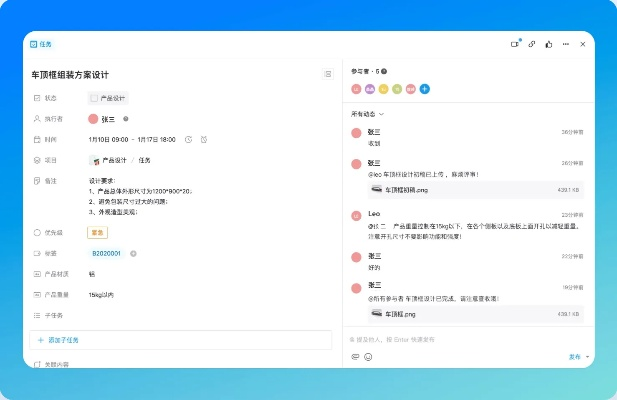
Task: Click the copy link icon in header
Action: (532, 44)
